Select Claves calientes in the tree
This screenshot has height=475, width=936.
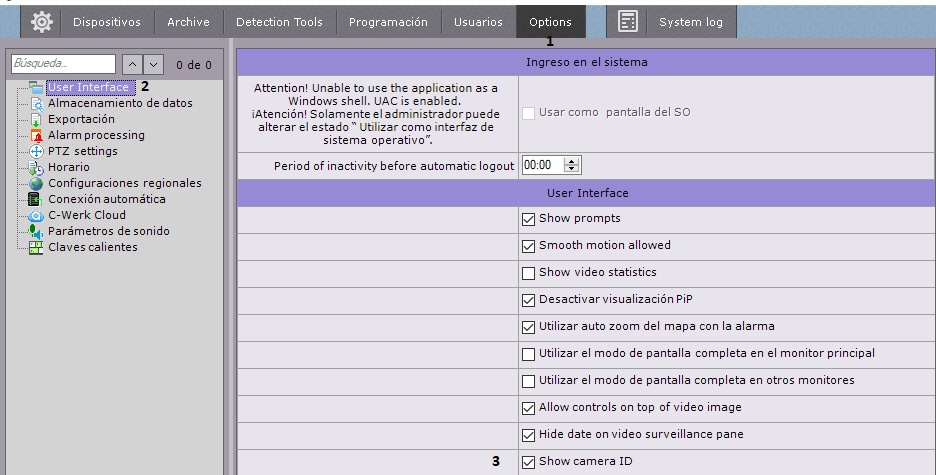click(92, 247)
